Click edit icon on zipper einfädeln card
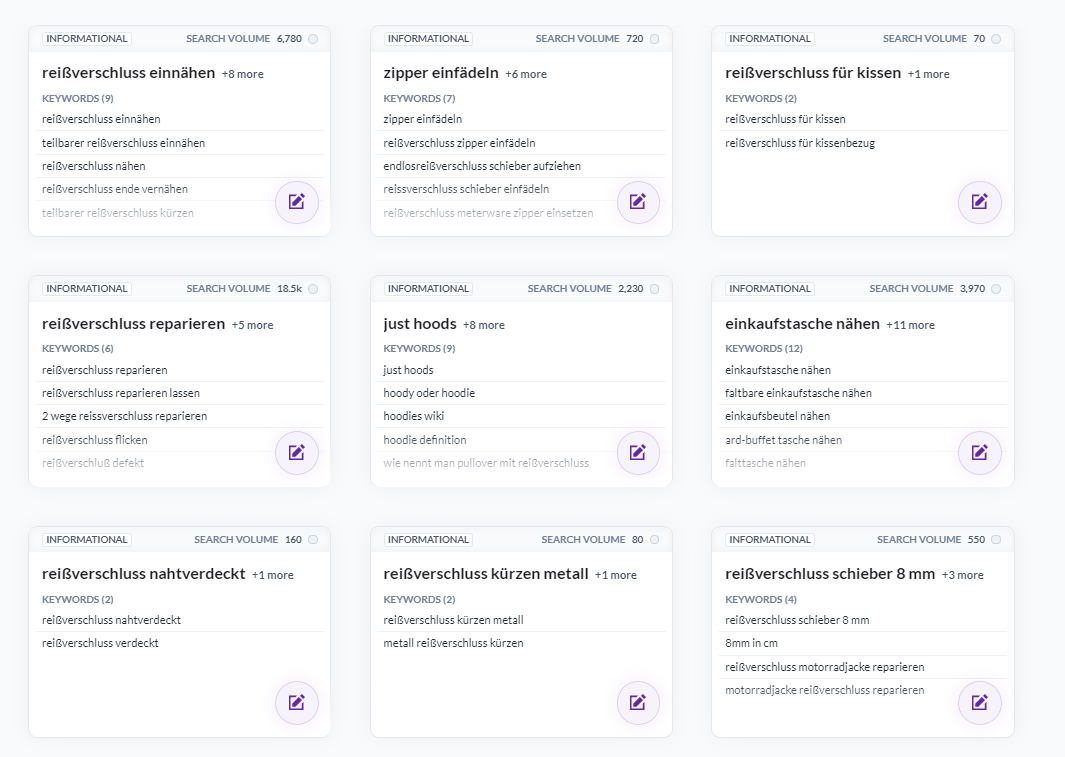 tap(638, 202)
